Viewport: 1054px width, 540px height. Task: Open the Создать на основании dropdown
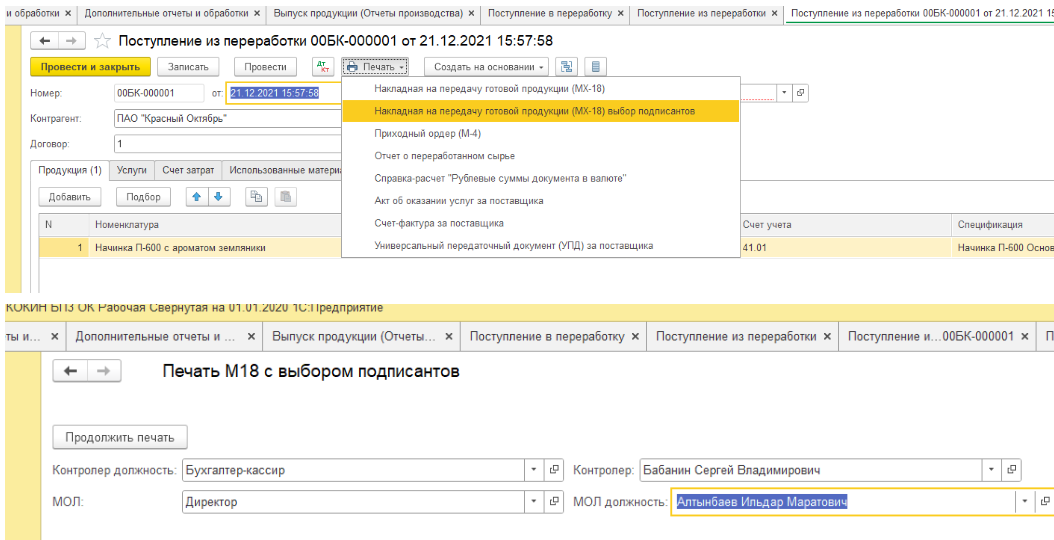tap(486, 67)
